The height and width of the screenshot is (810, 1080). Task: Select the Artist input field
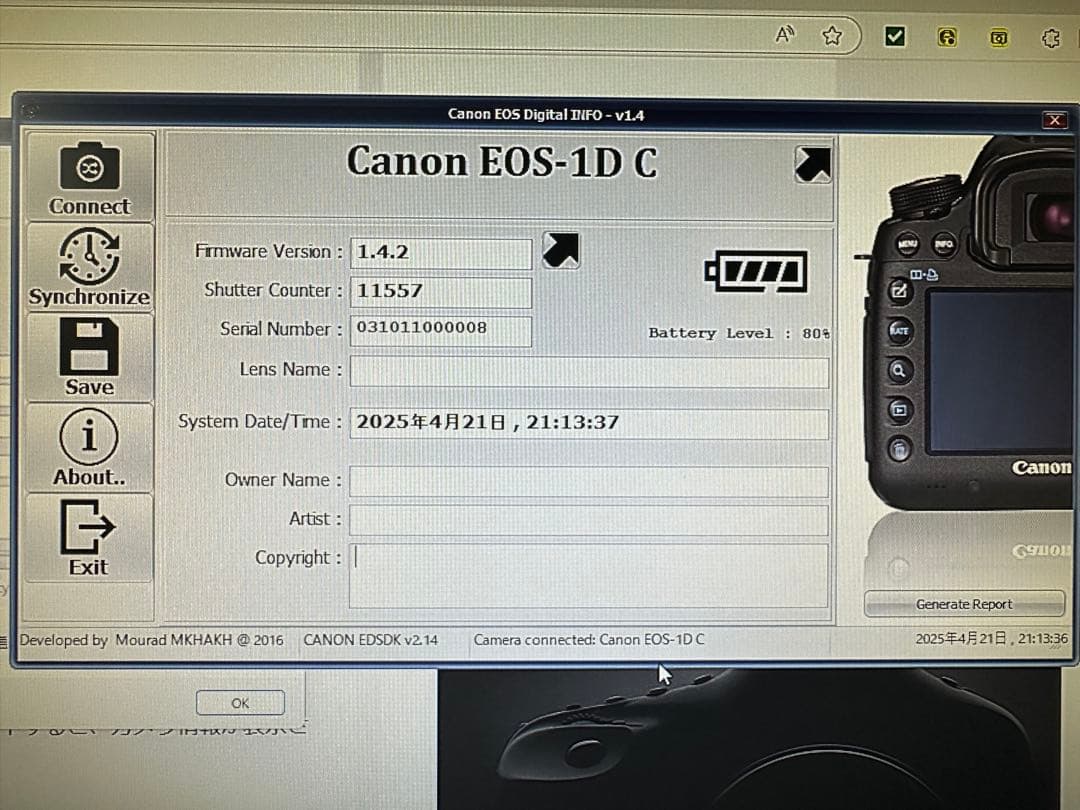click(590, 519)
